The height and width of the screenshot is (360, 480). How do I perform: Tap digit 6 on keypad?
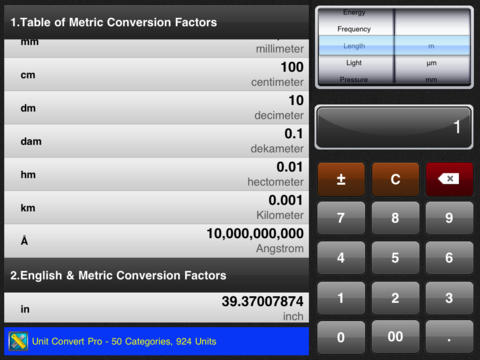click(x=449, y=258)
